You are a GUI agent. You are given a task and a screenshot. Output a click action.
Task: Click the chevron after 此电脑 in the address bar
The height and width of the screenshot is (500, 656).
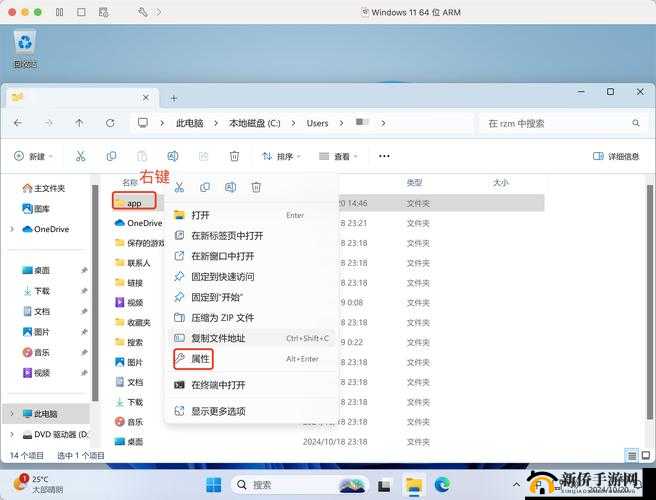215,123
